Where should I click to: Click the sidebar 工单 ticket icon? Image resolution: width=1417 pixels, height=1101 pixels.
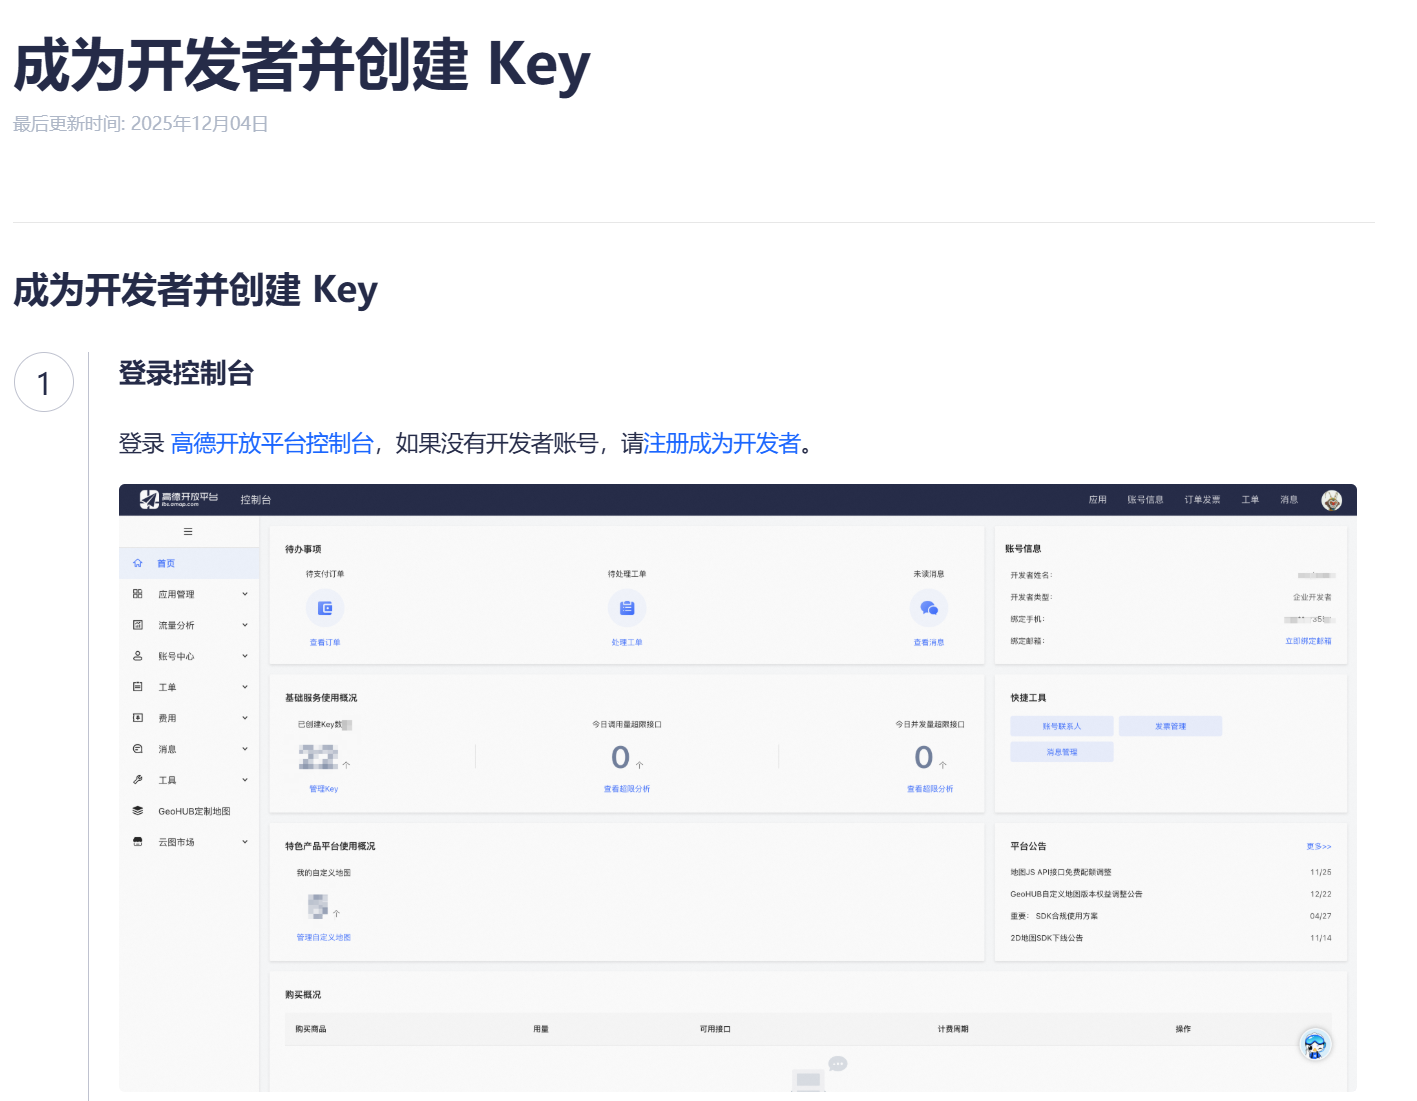pyautogui.click(x=138, y=687)
